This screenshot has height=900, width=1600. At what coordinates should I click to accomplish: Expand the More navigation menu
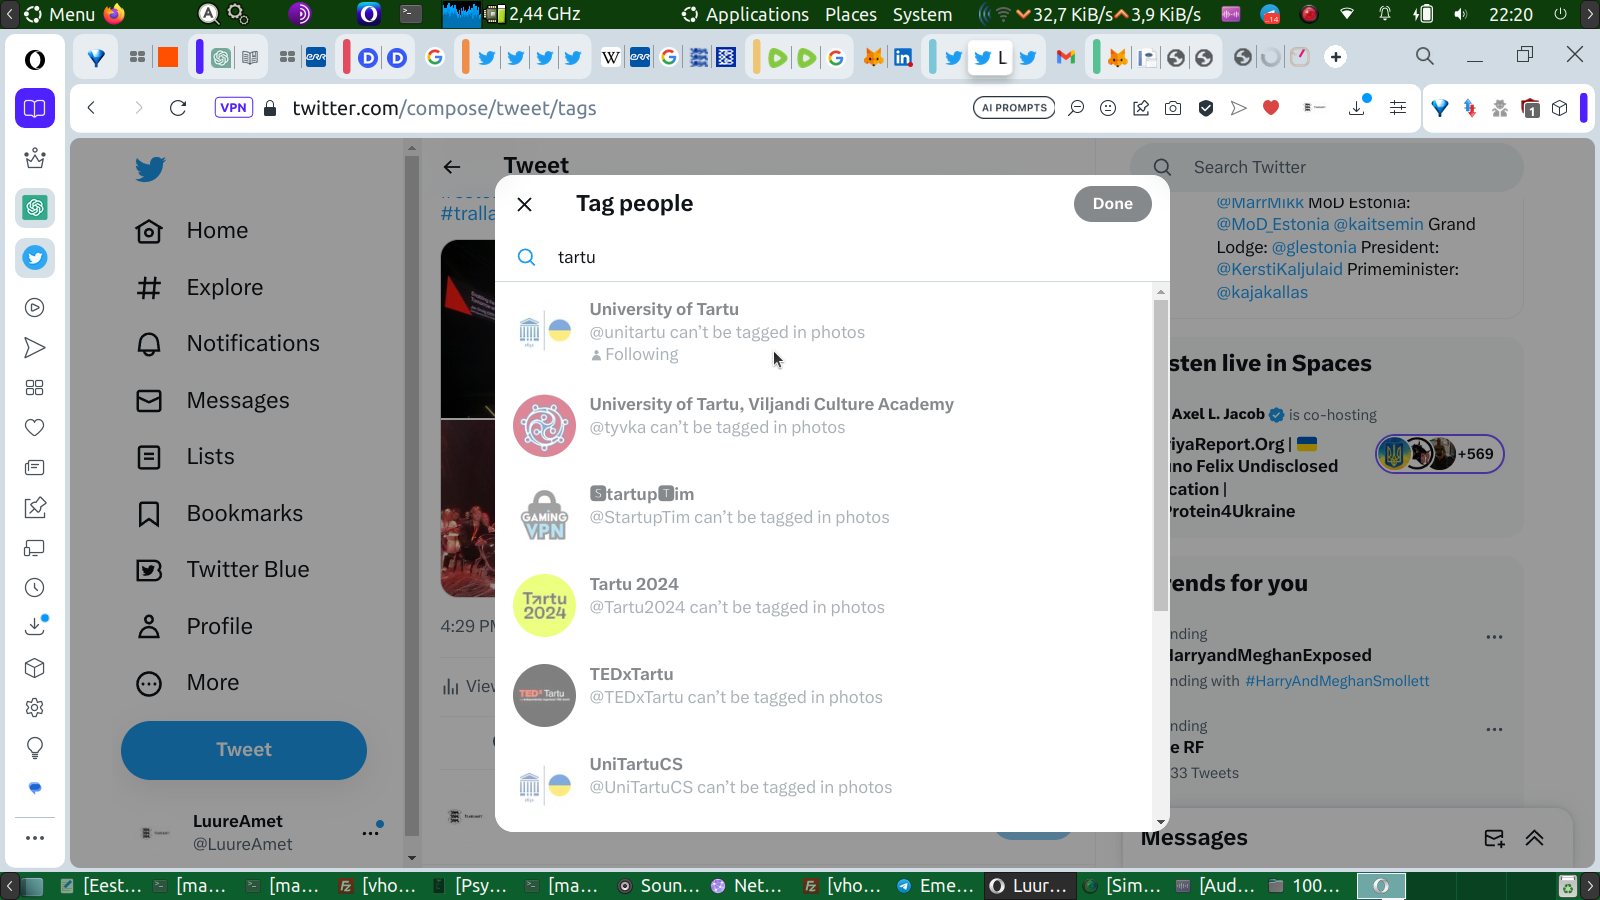tap(187, 683)
